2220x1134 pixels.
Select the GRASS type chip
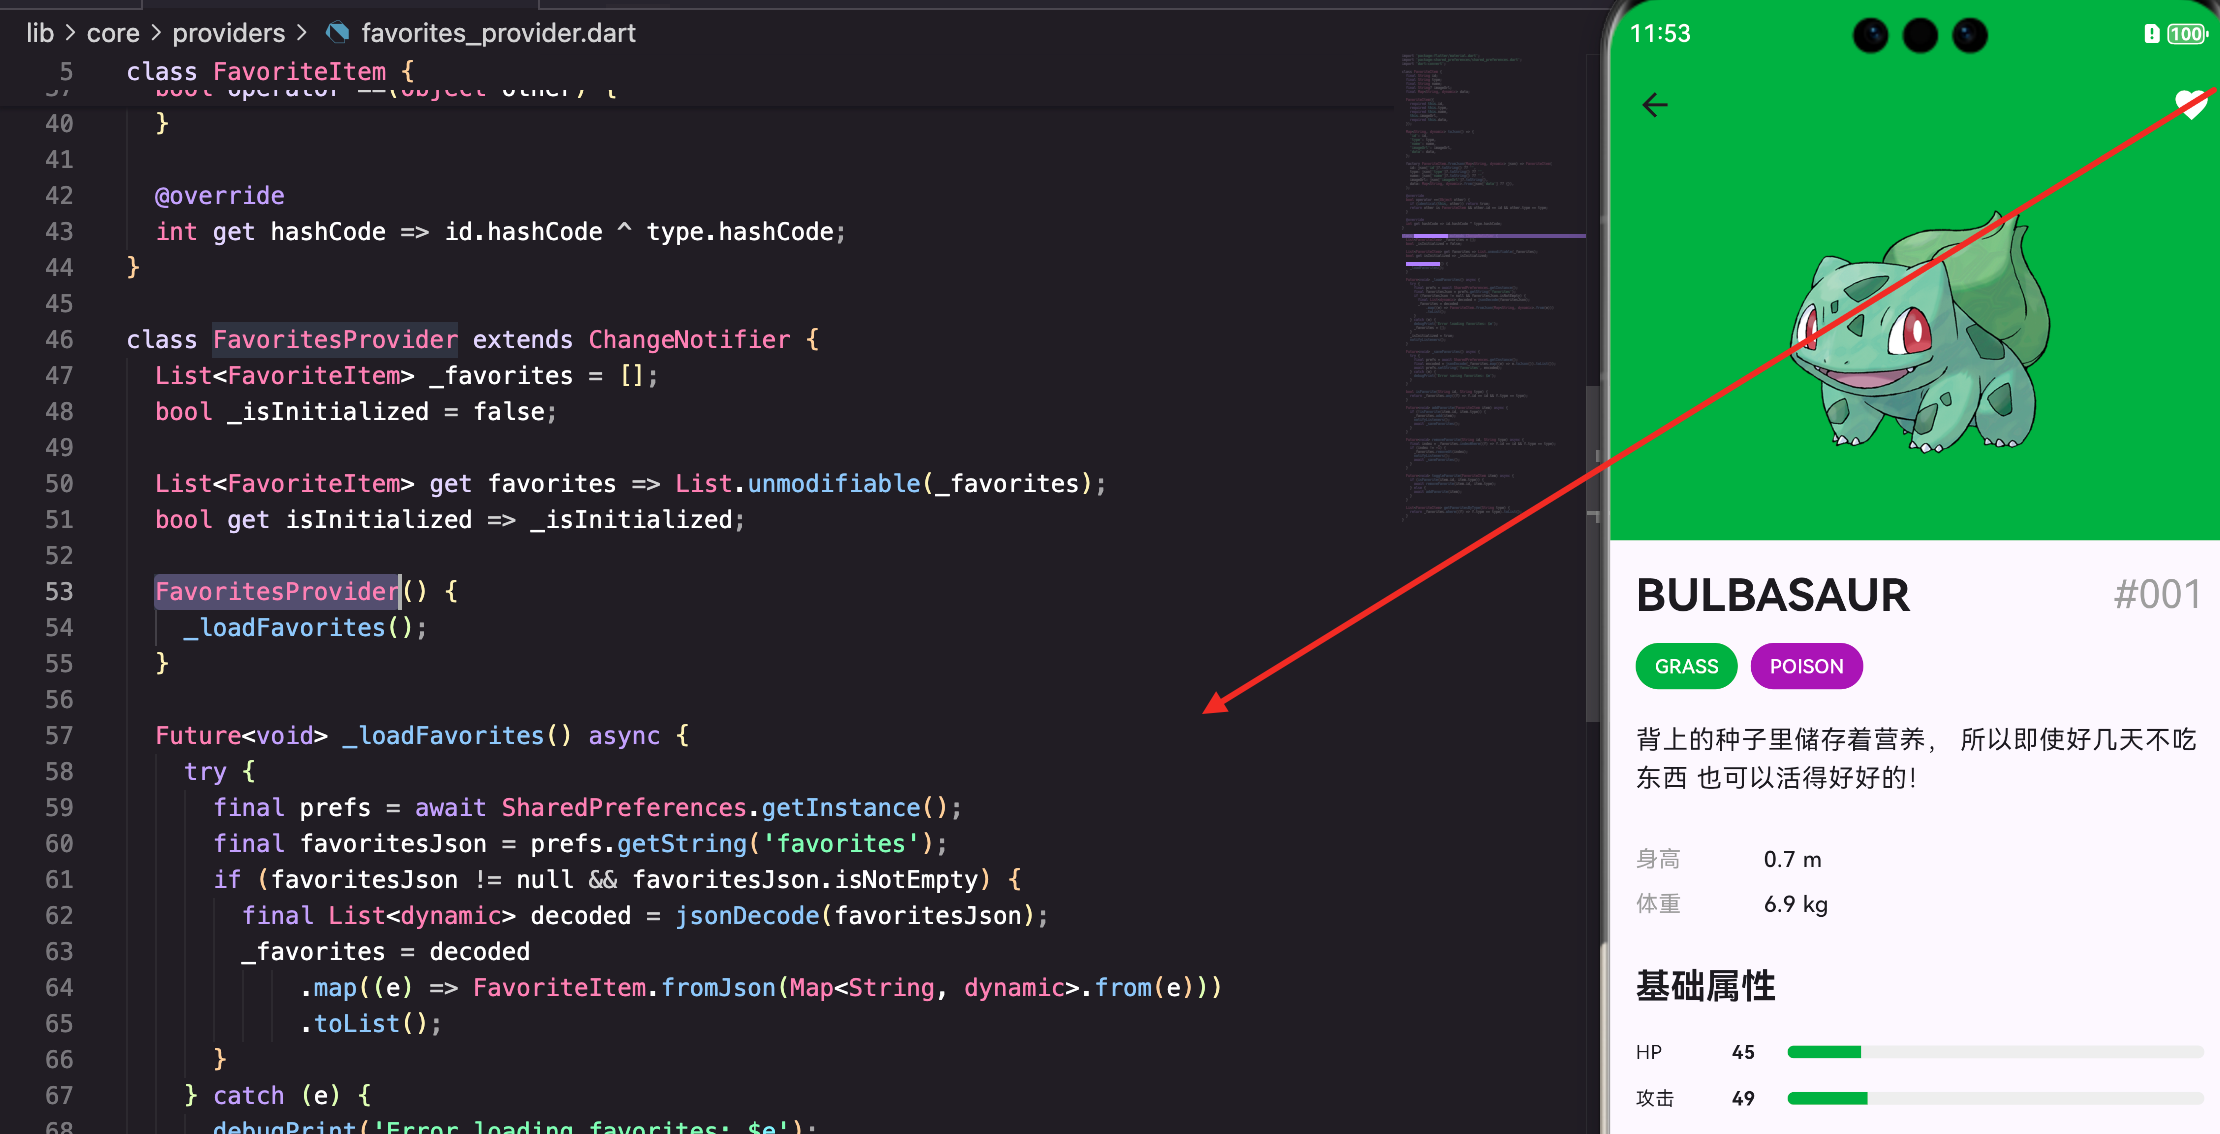click(1686, 666)
